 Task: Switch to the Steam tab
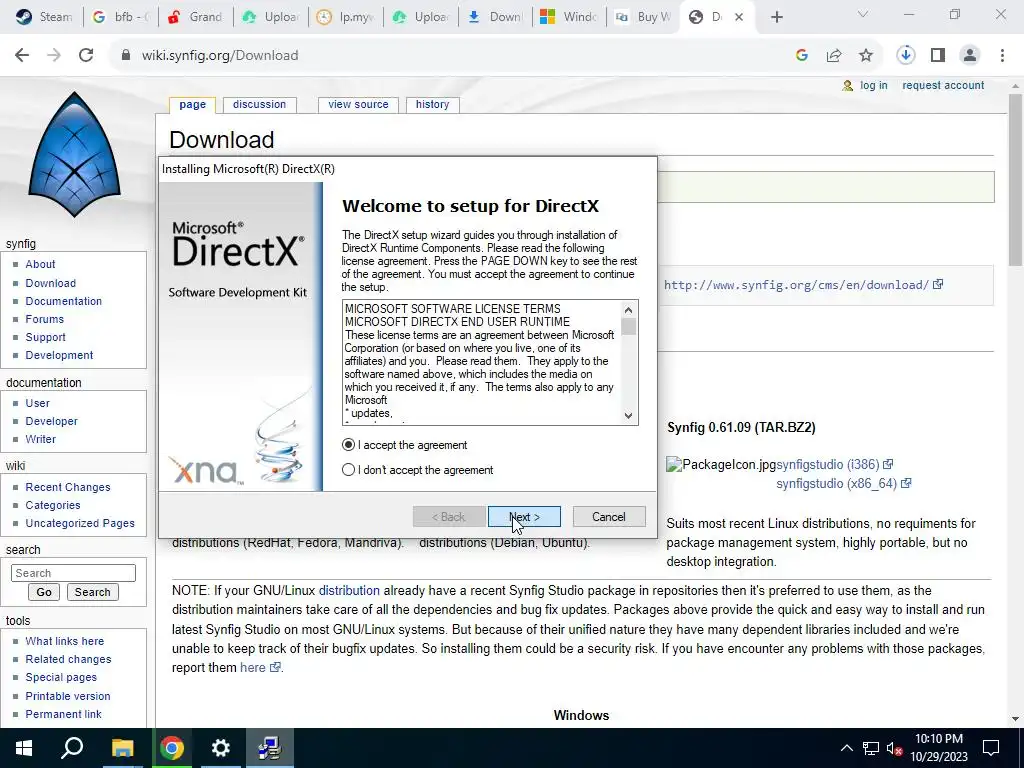point(43,17)
